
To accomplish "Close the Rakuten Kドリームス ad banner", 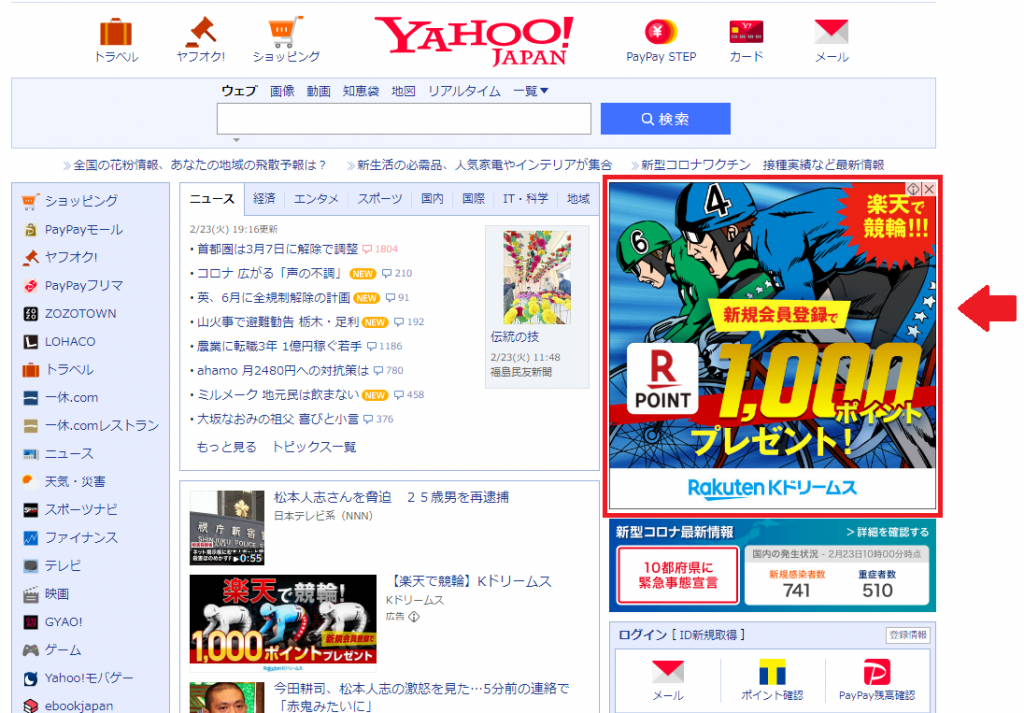I will click(x=929, y=189).
